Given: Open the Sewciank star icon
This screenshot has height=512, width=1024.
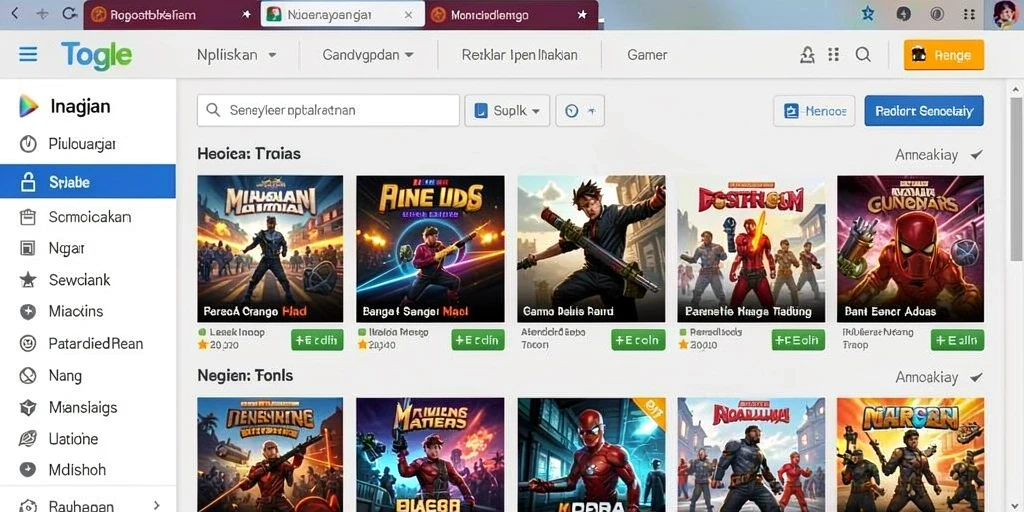Looking at the screenshot, I should (x=28, y=280).
